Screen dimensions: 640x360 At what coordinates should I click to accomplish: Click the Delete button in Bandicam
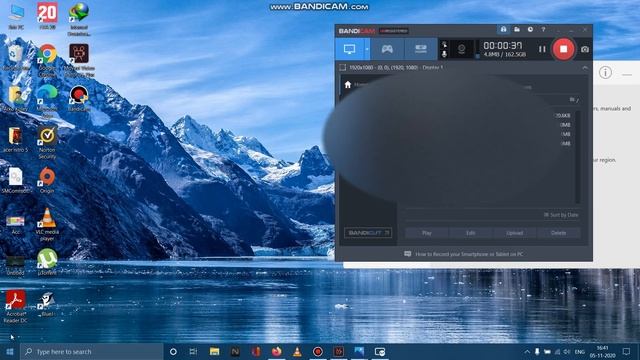point(558,233)
